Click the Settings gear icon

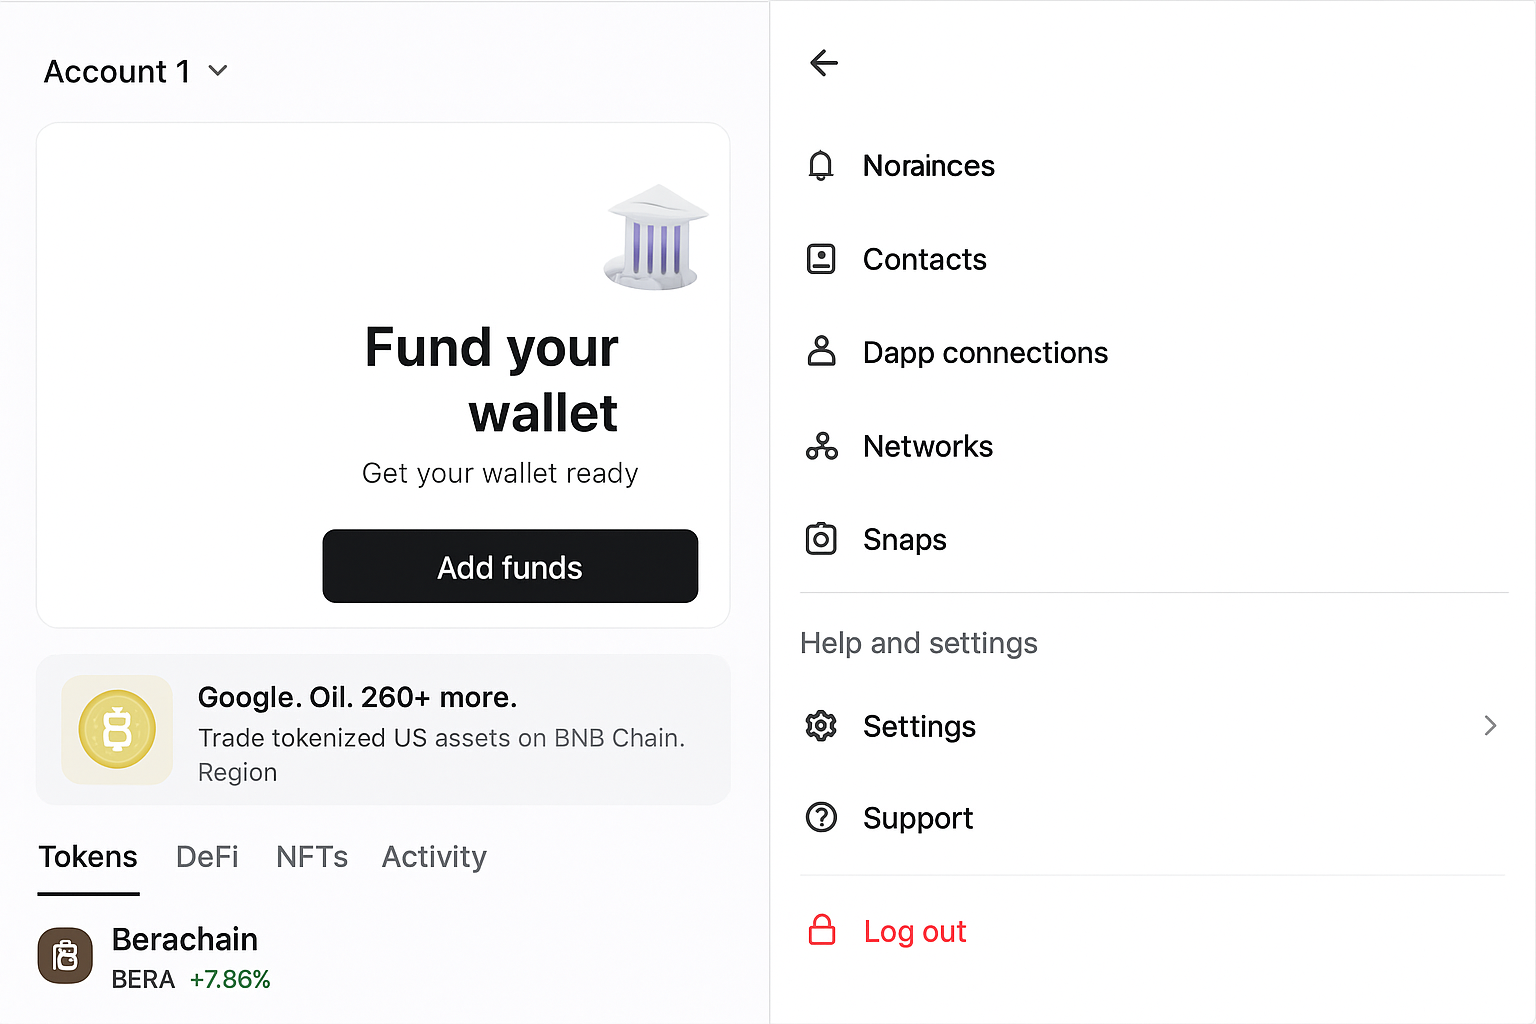821,726
